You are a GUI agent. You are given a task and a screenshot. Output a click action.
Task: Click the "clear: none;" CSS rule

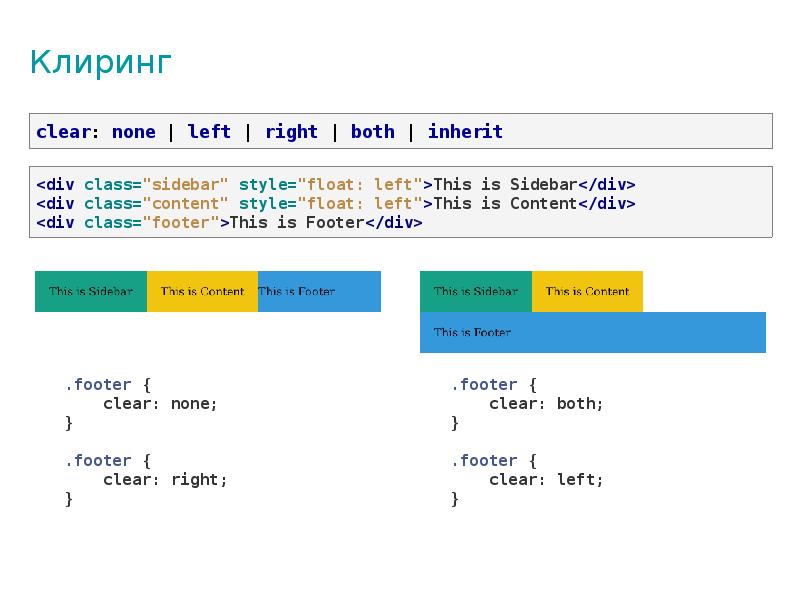coord(160,404)
